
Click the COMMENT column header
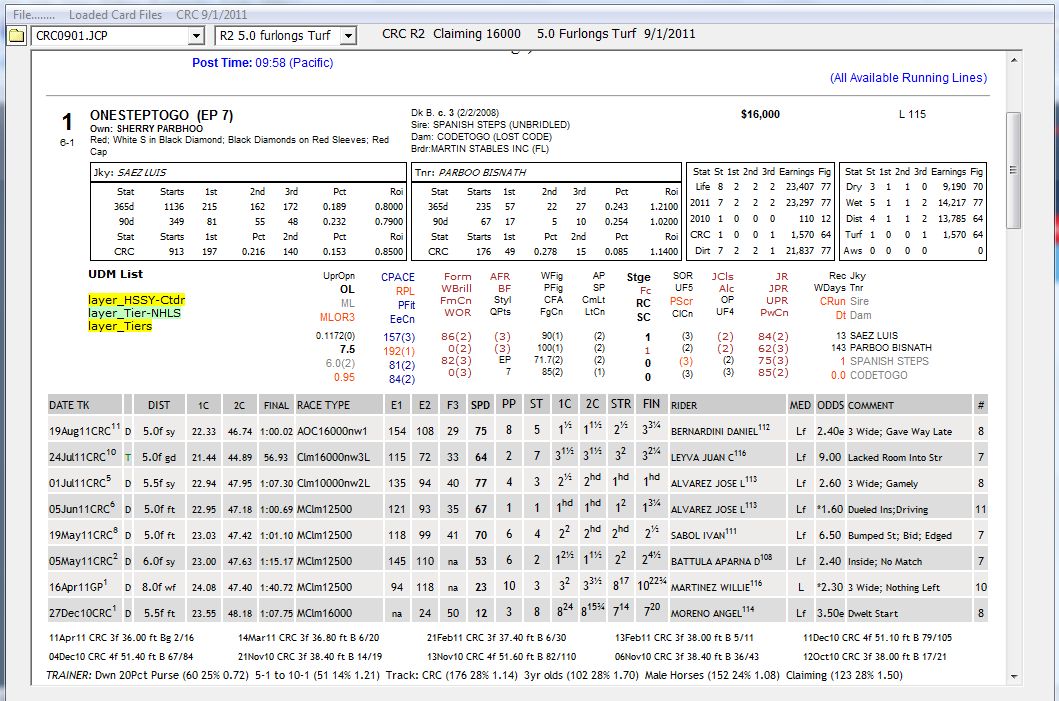pos(909,405)
